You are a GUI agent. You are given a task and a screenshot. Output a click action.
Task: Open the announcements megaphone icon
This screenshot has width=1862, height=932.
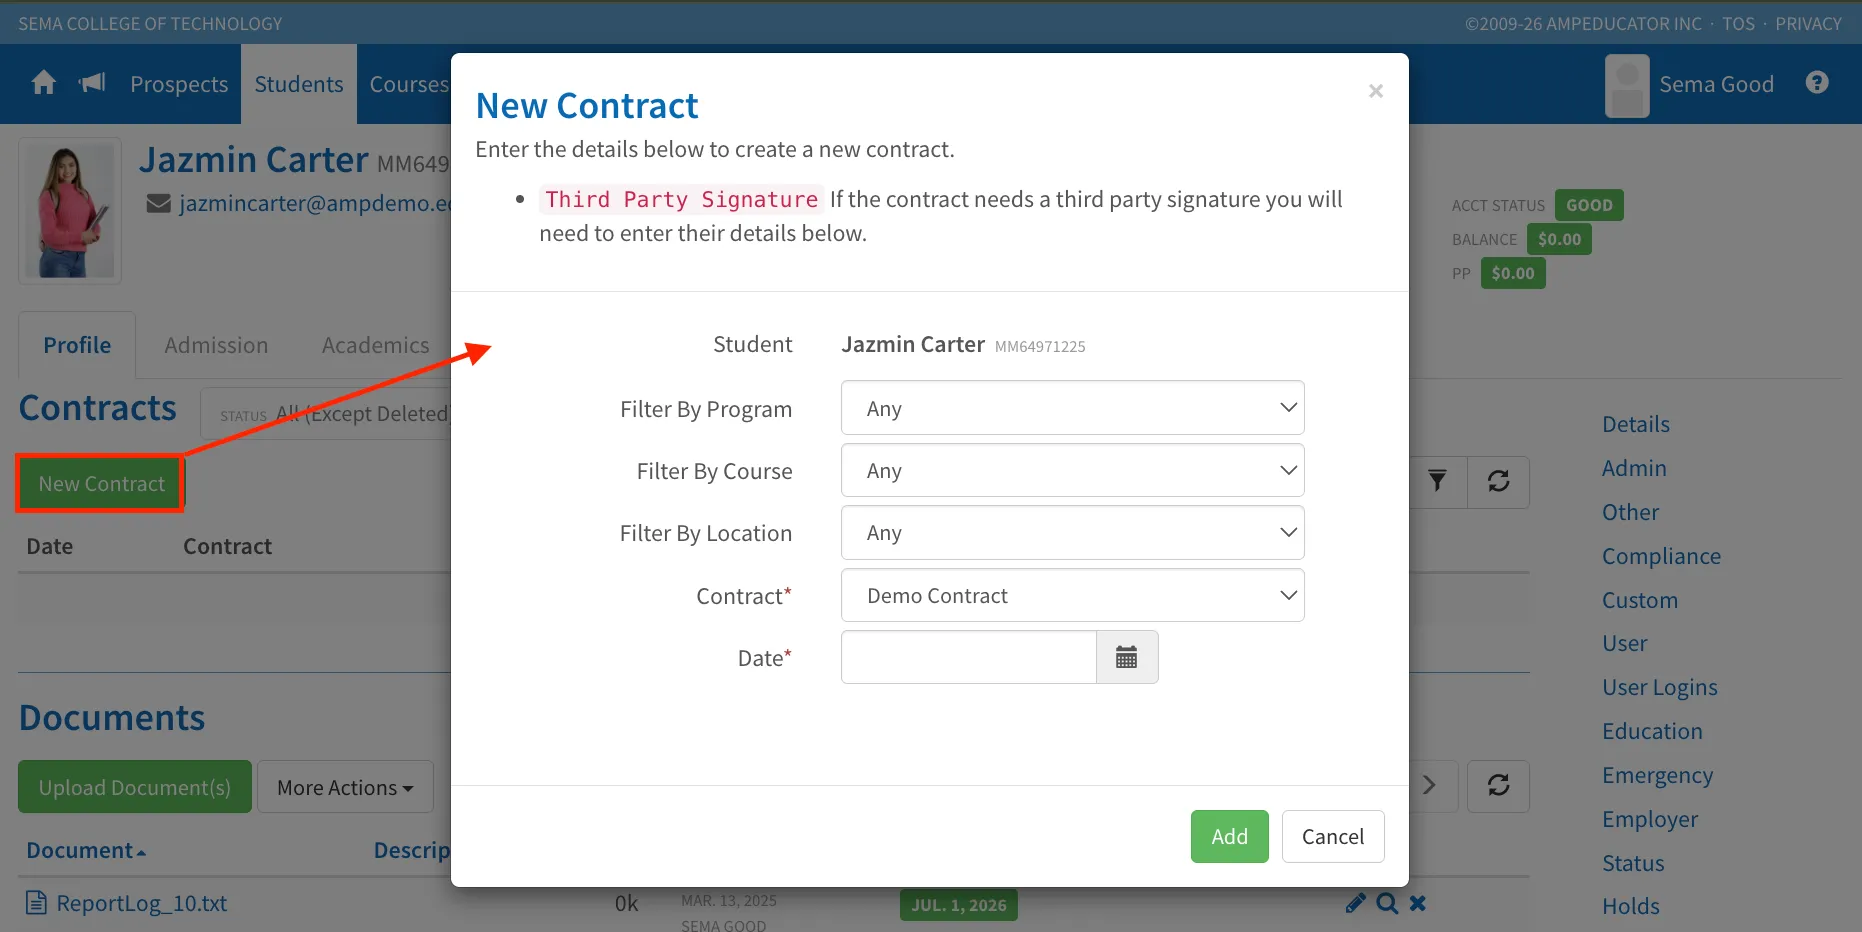(x=92, y=83)
